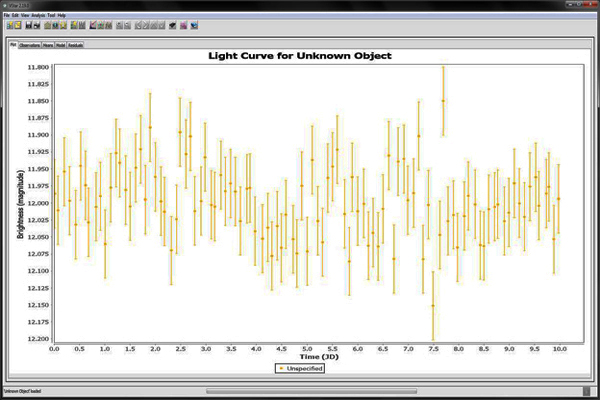This screenshot has width=600, height=400.
Task: Click the 'Time (JD)' axis label
Action: (319, 357)
